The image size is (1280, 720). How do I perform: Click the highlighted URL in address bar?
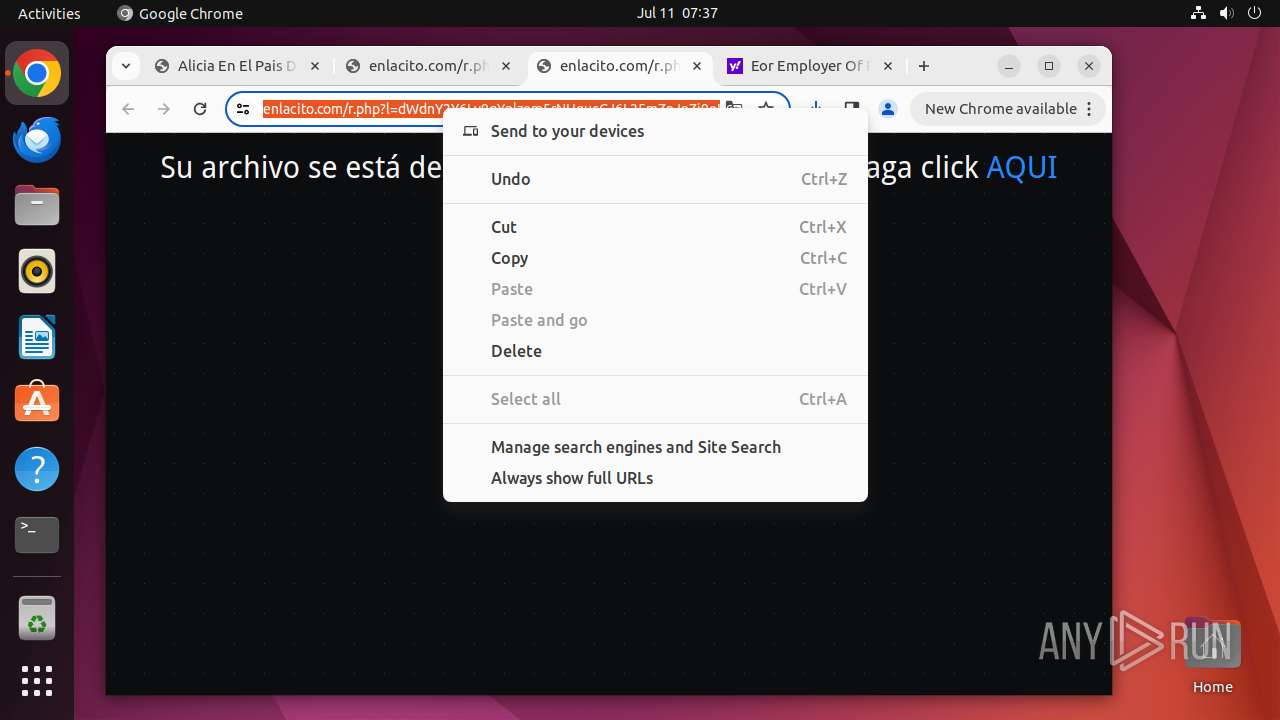point(491,109)
